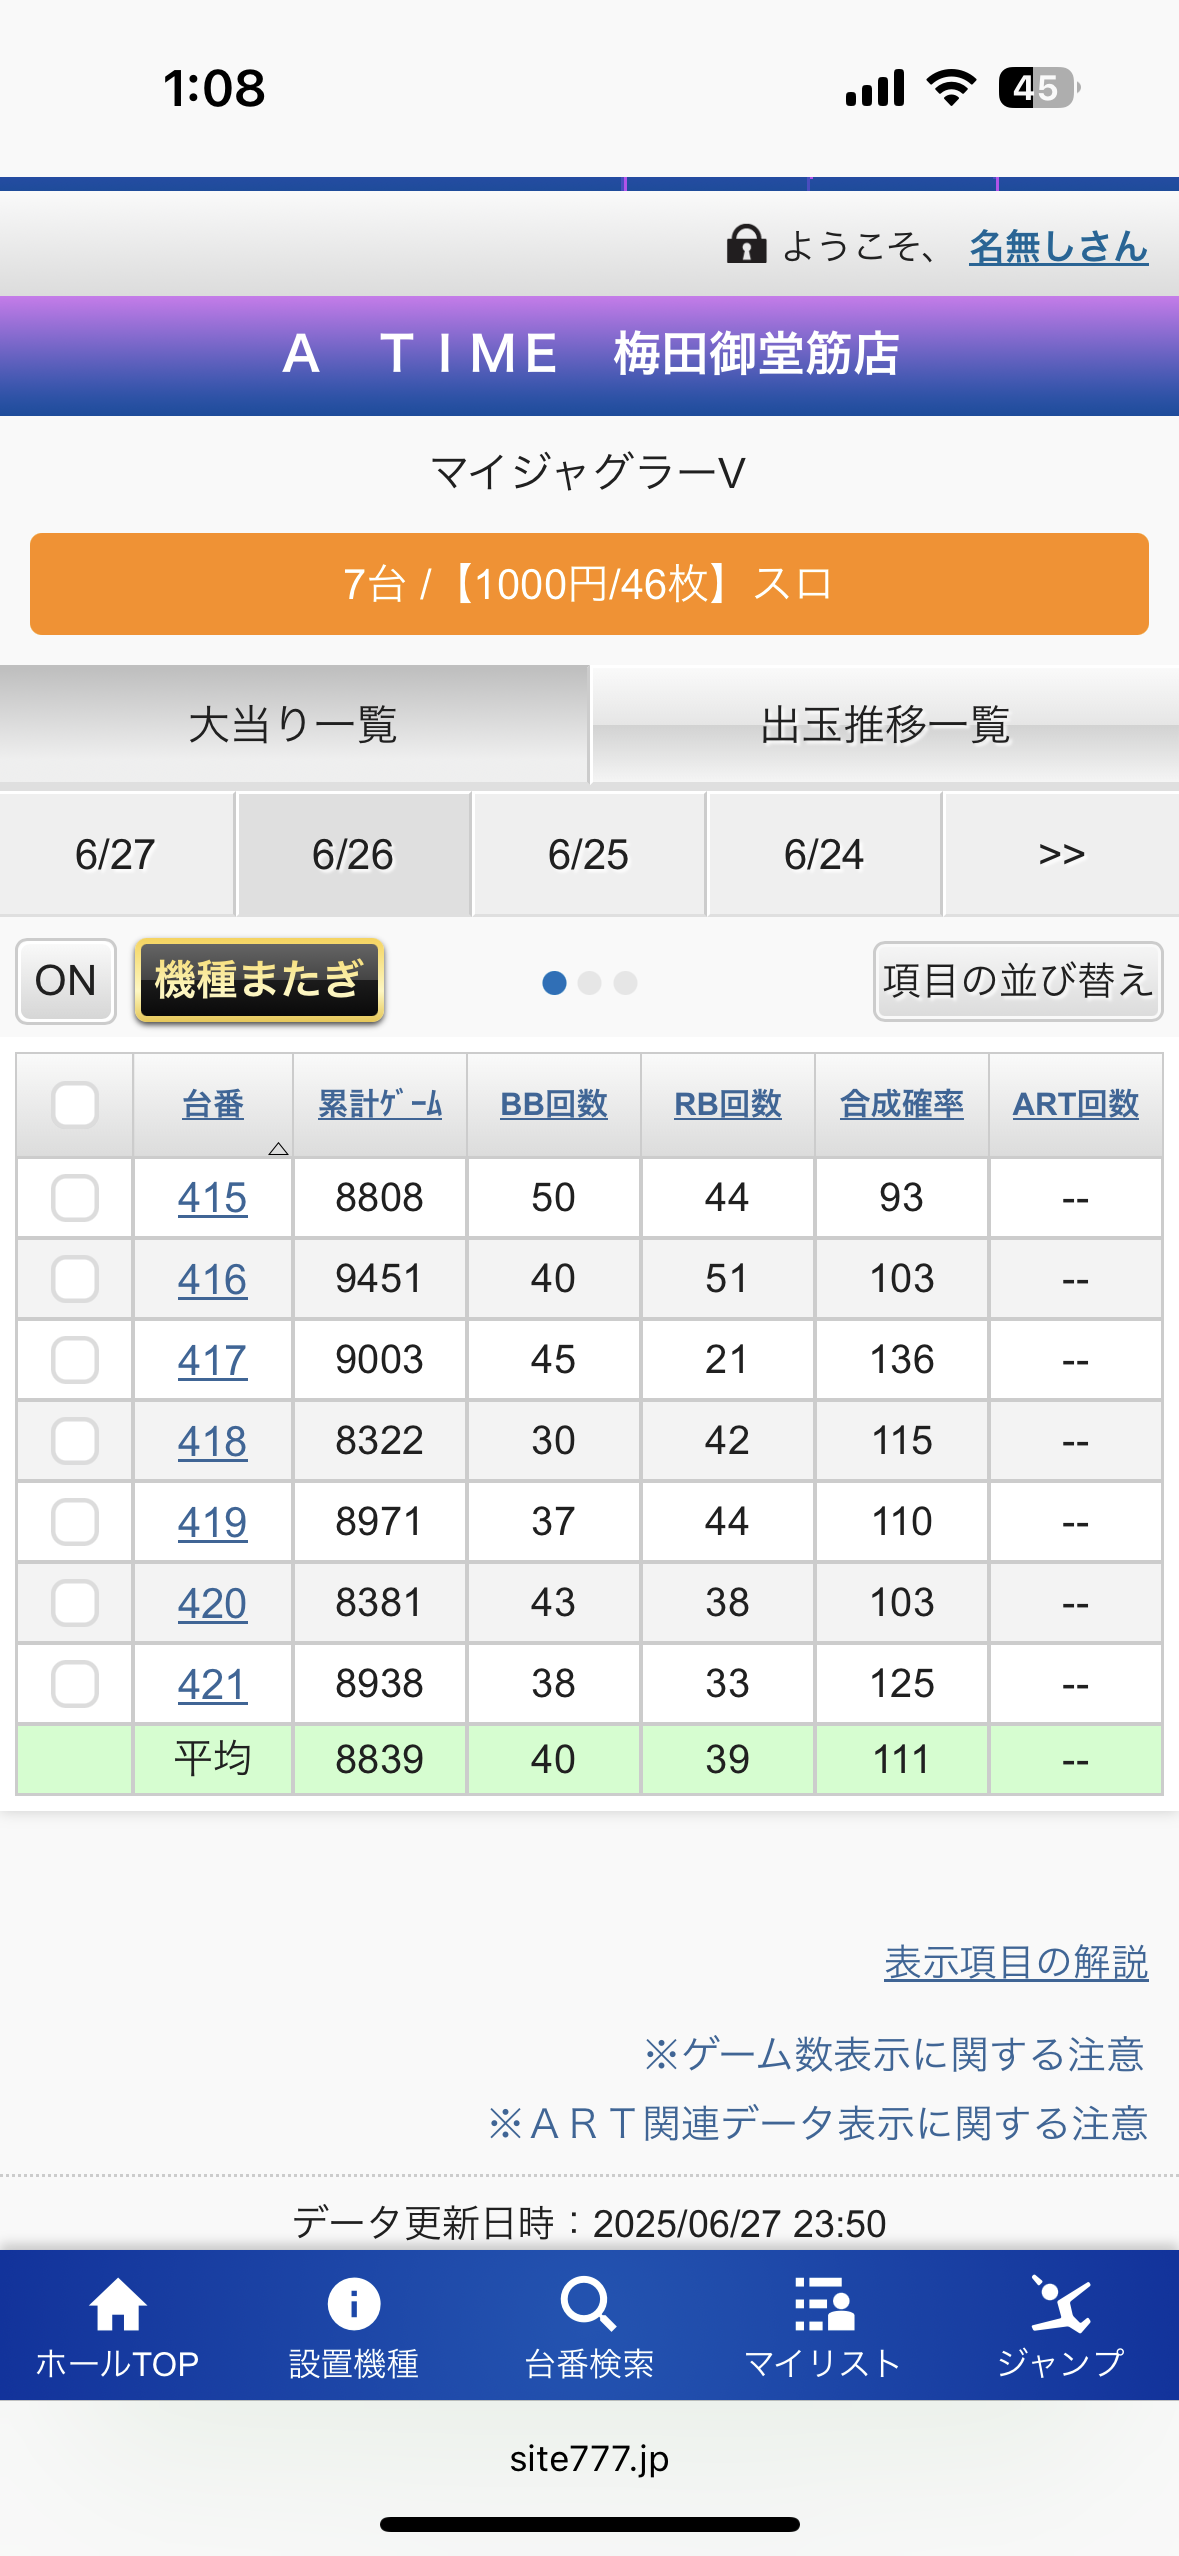Open ART関連データ表示に関する注意 note
Viewport: 1179px width, 2556px height.
click(x=818, y=2123)
